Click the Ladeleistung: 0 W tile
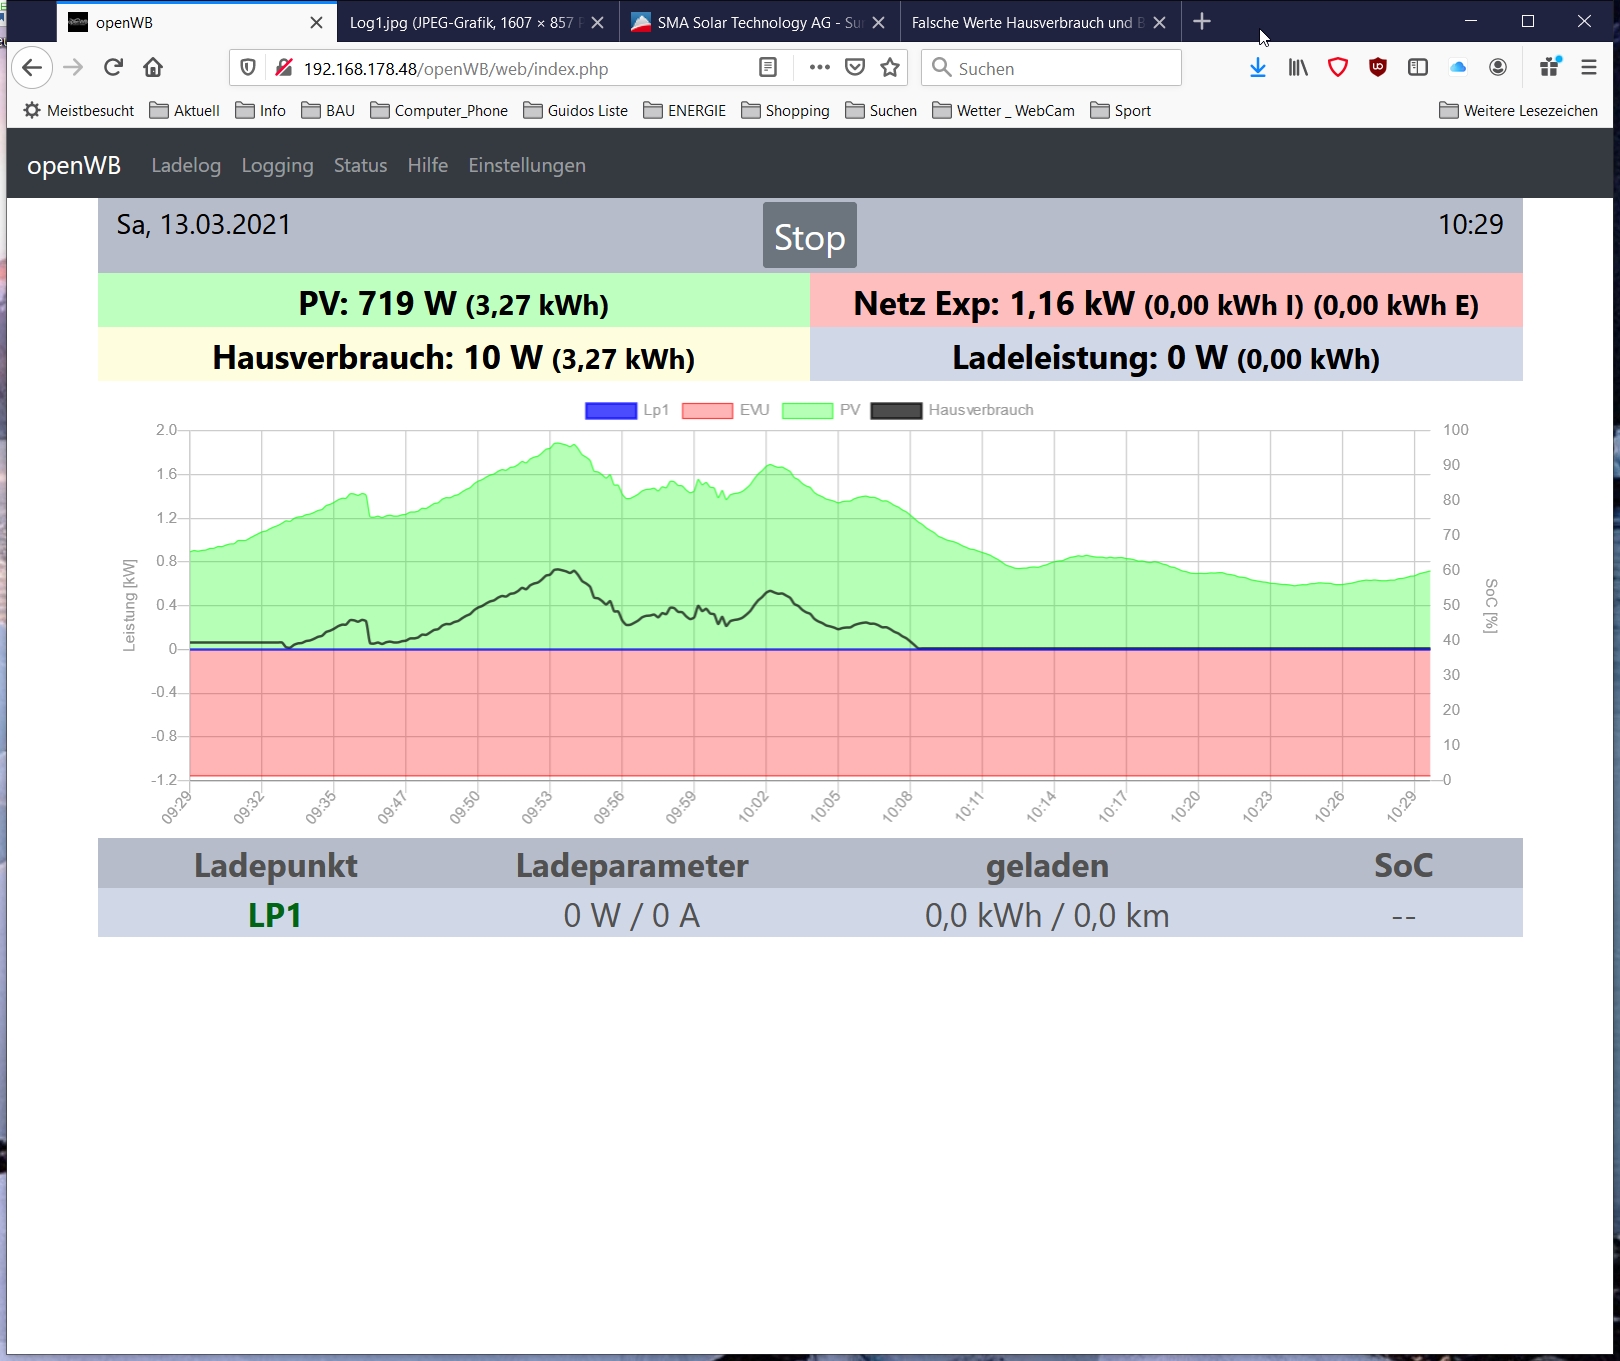1620x1361 pixels. tap(1166, 354)
